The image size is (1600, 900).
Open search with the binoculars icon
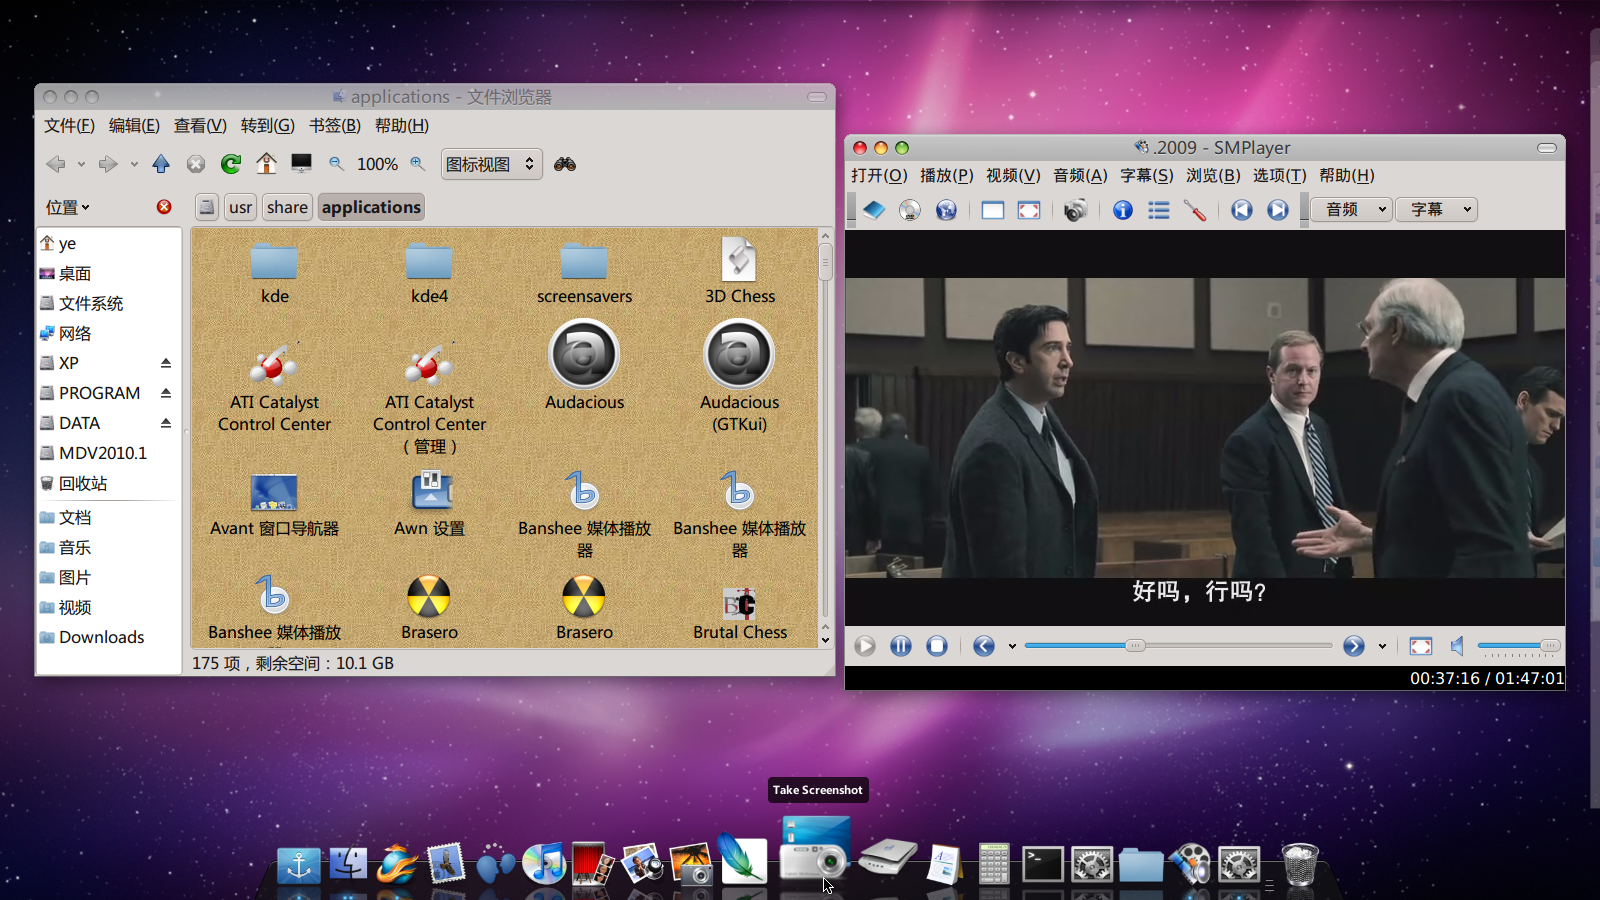click(565, 164)
